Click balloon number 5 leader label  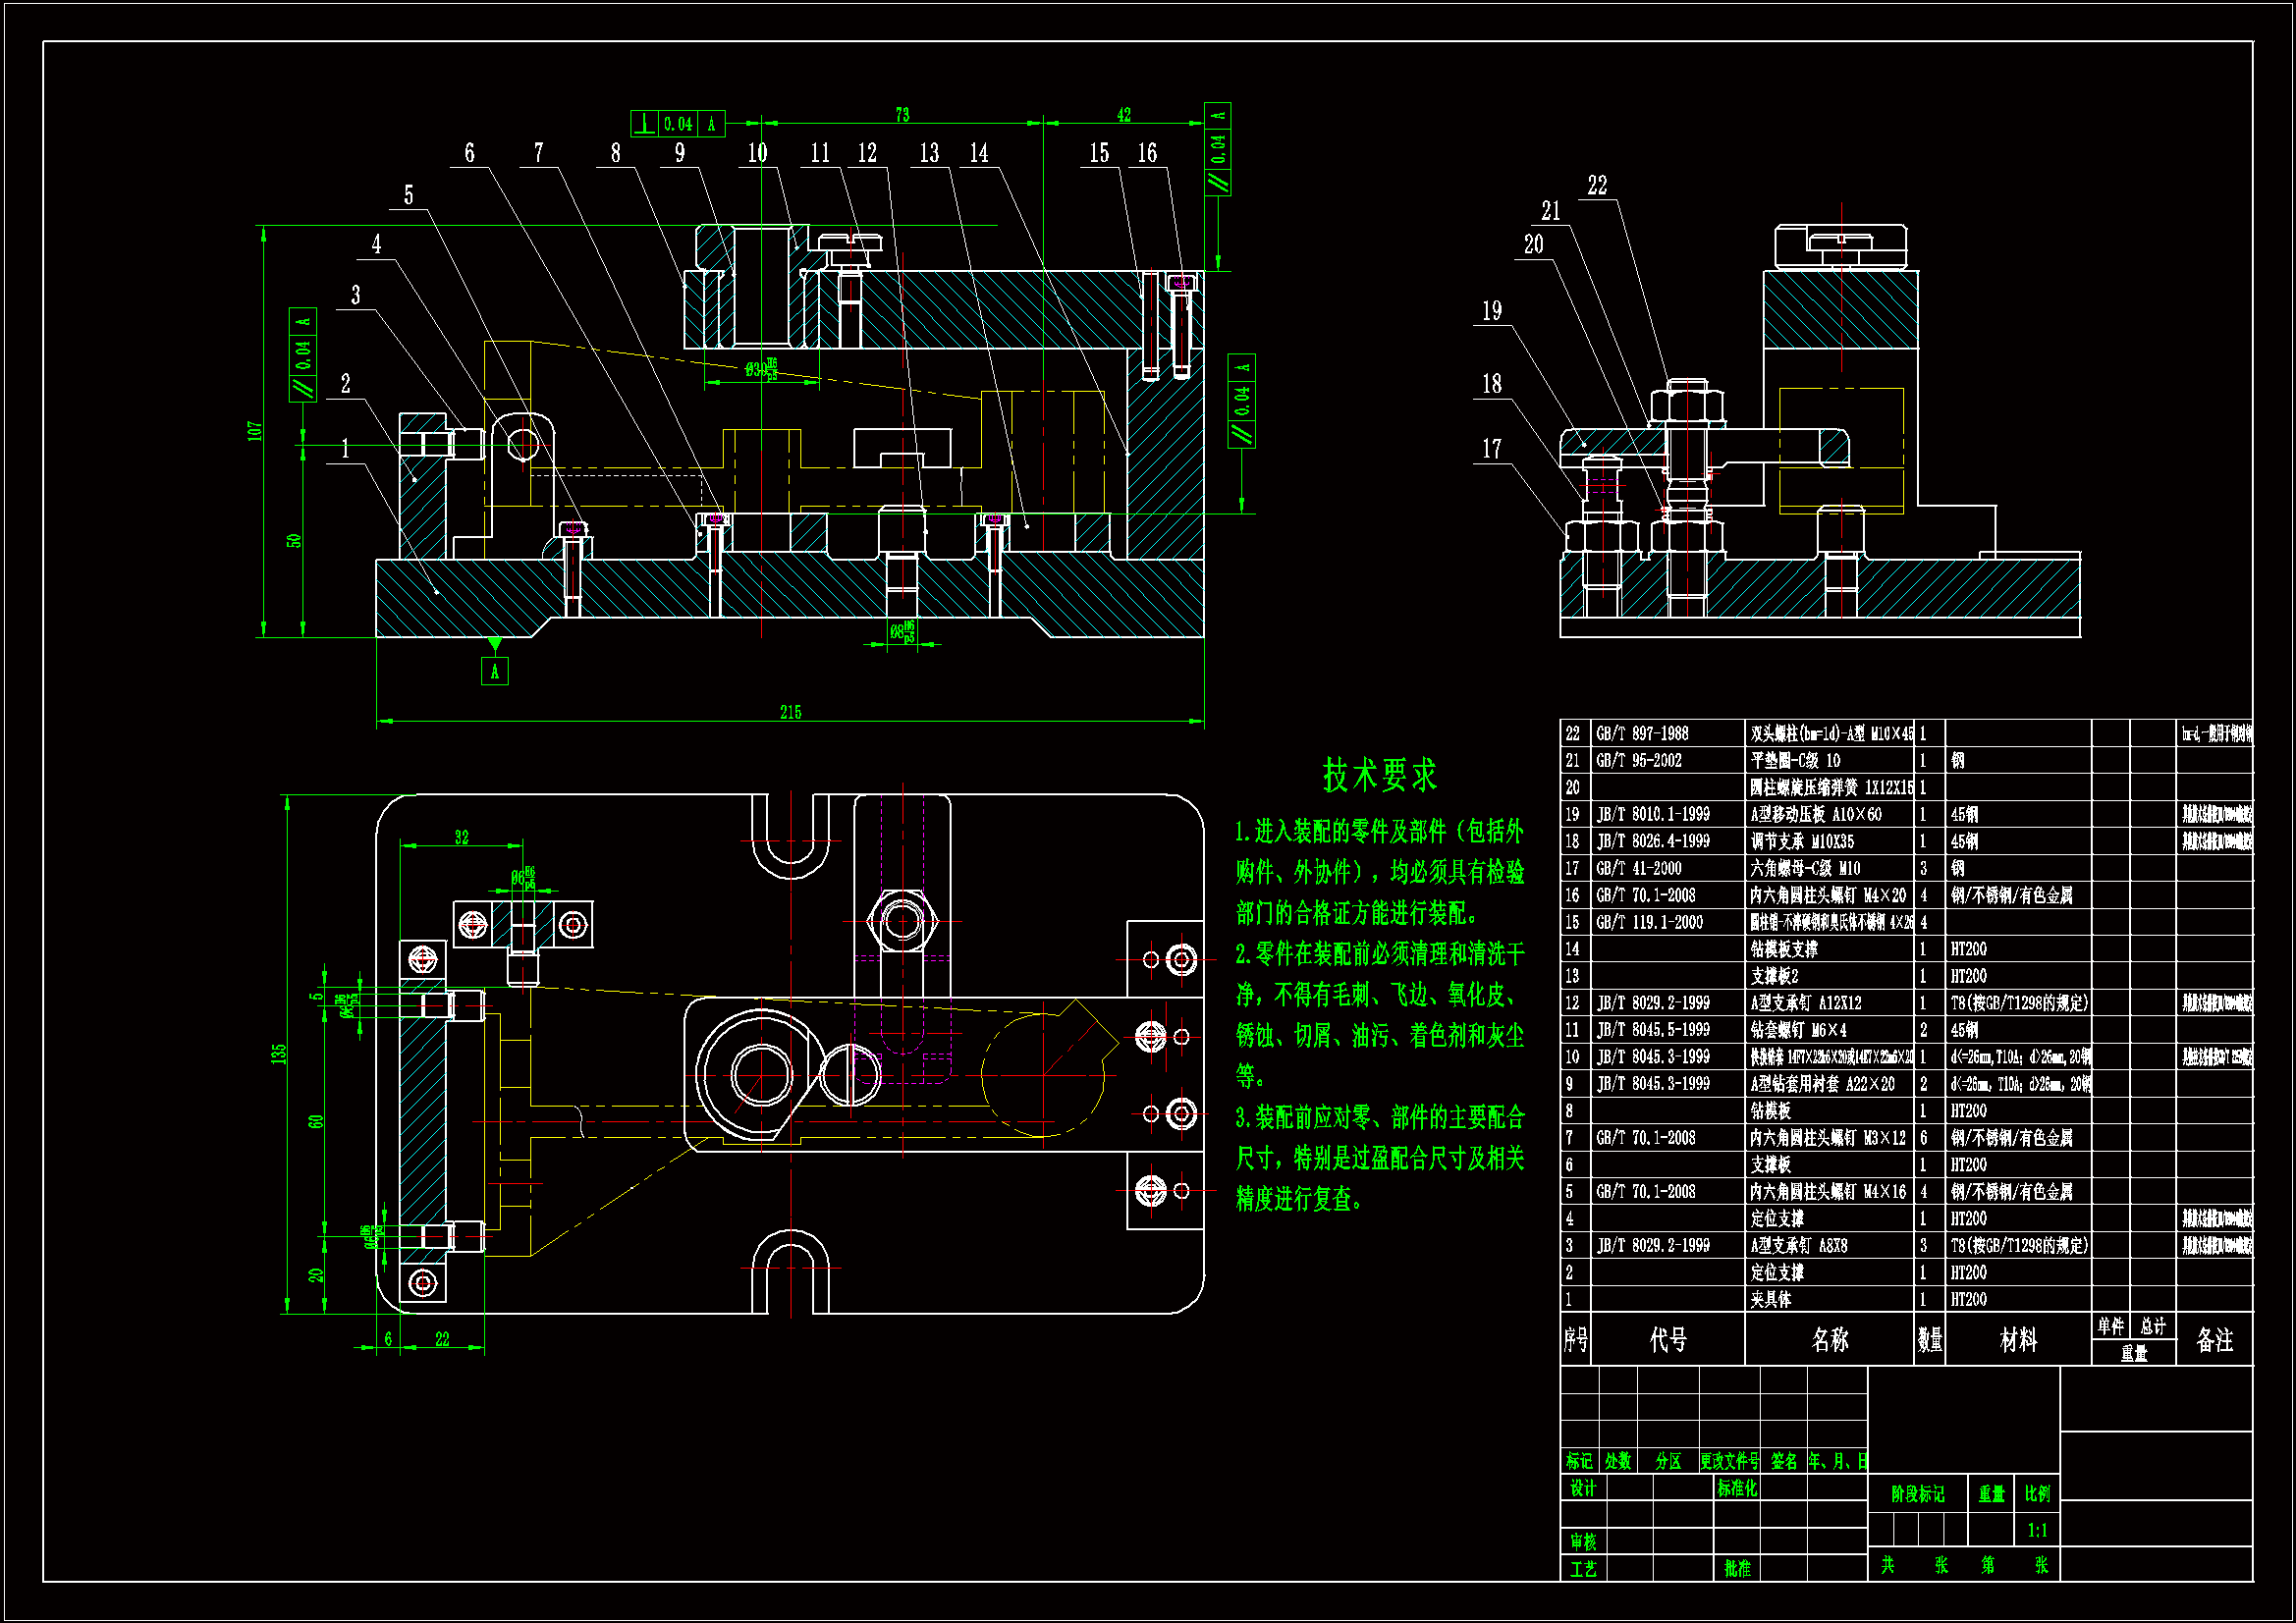408,195
